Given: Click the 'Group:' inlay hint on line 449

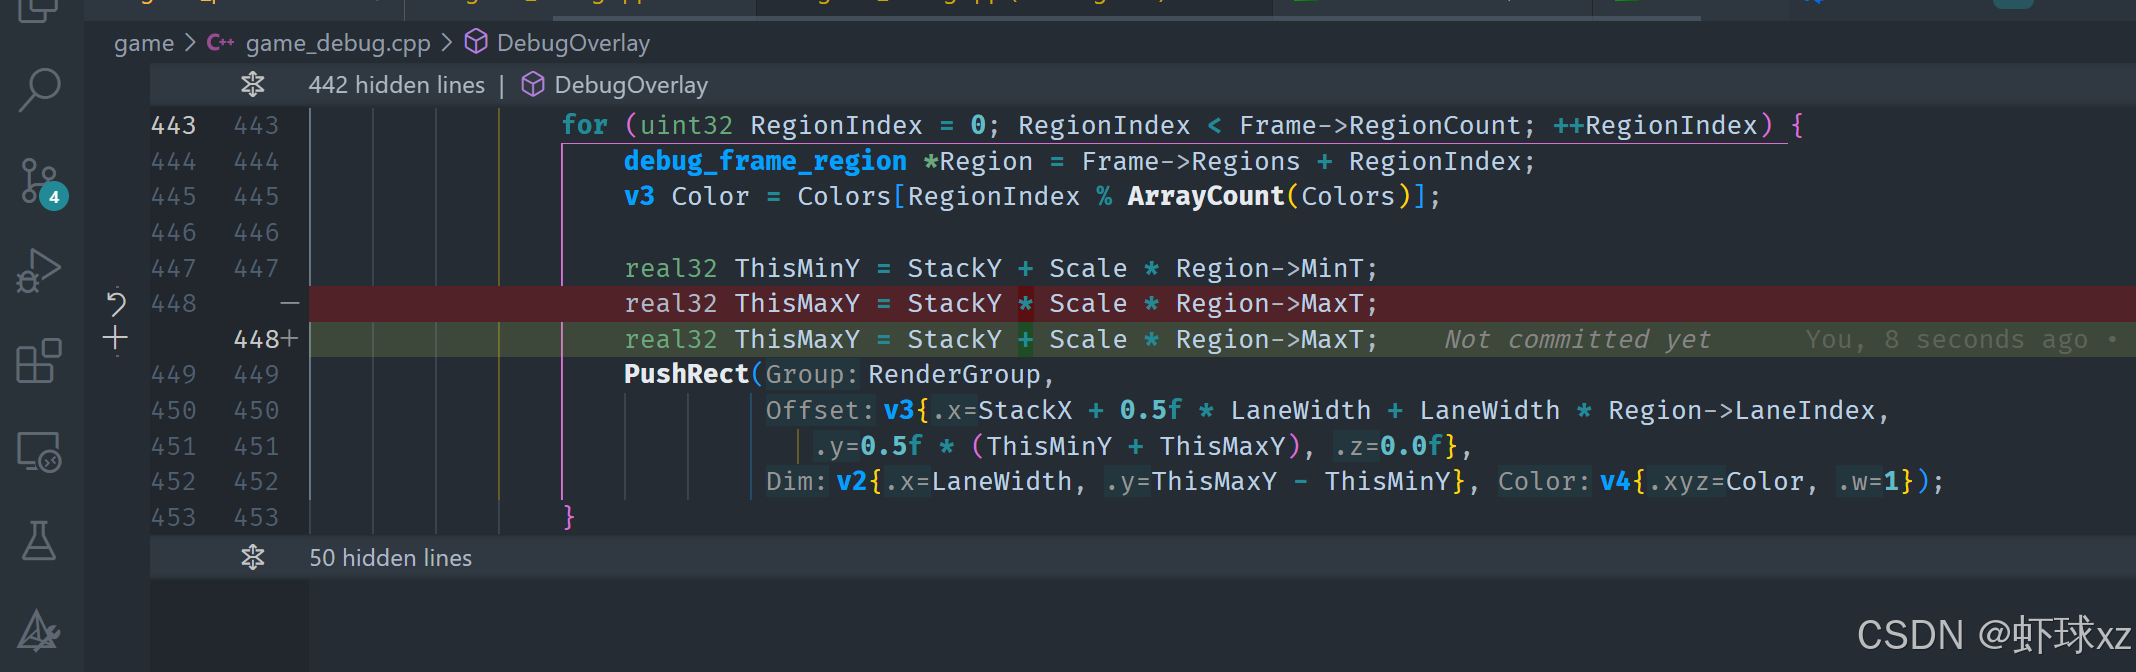Looking at the screenshot, I should pyautogui.click(x=812, y=374).
